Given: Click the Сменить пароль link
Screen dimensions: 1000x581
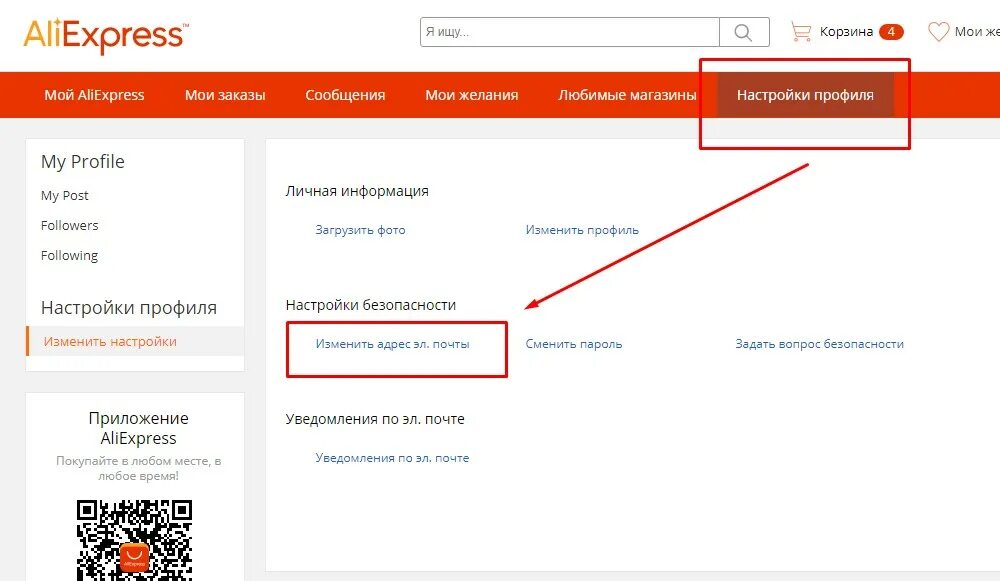Looking at the screenshot, I should tap(574, 344).
